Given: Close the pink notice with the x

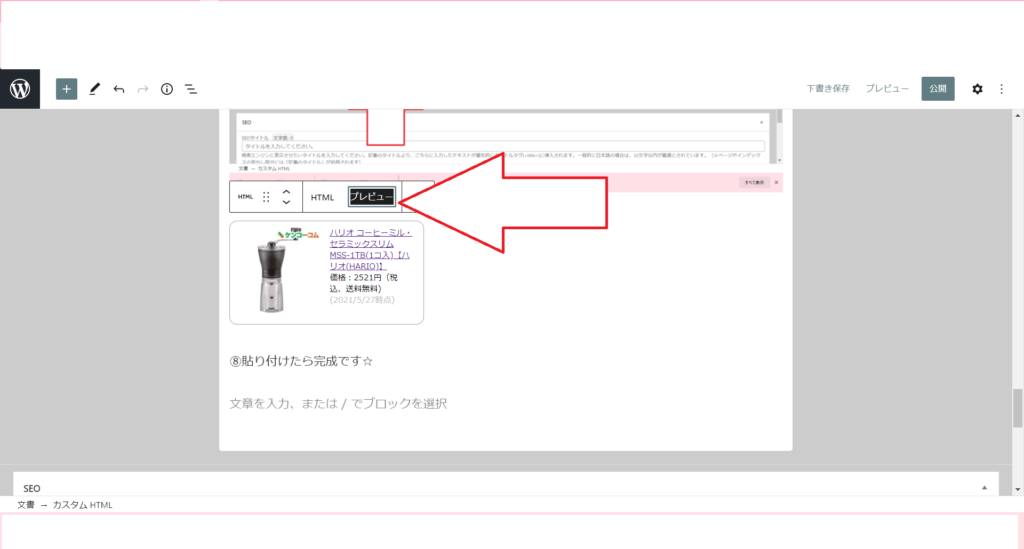Looking at the screenshot, I should (776, 182).
